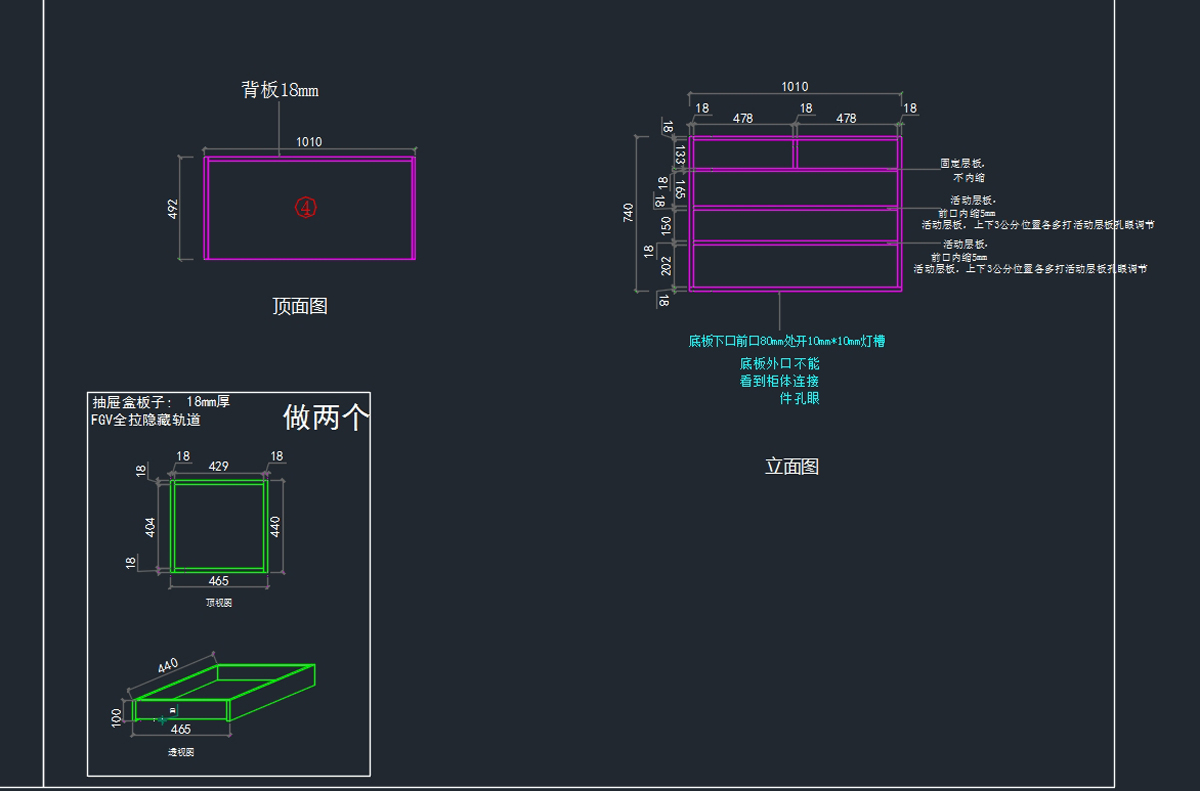Click the 492 height dimension on top view

(x=172, y=209)
